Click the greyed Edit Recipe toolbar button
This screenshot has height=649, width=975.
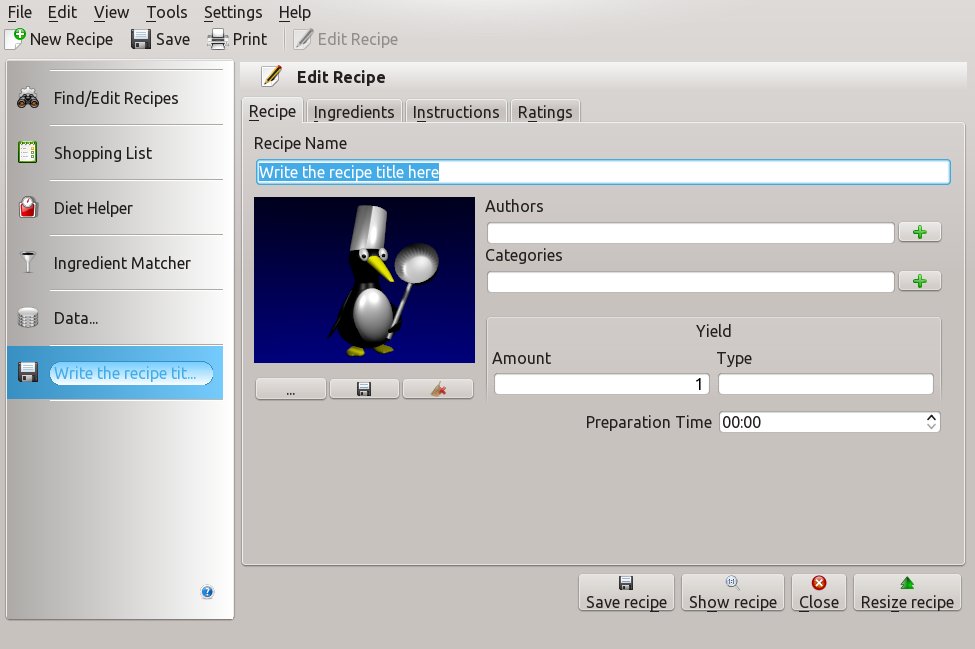[x=346, y=39]
